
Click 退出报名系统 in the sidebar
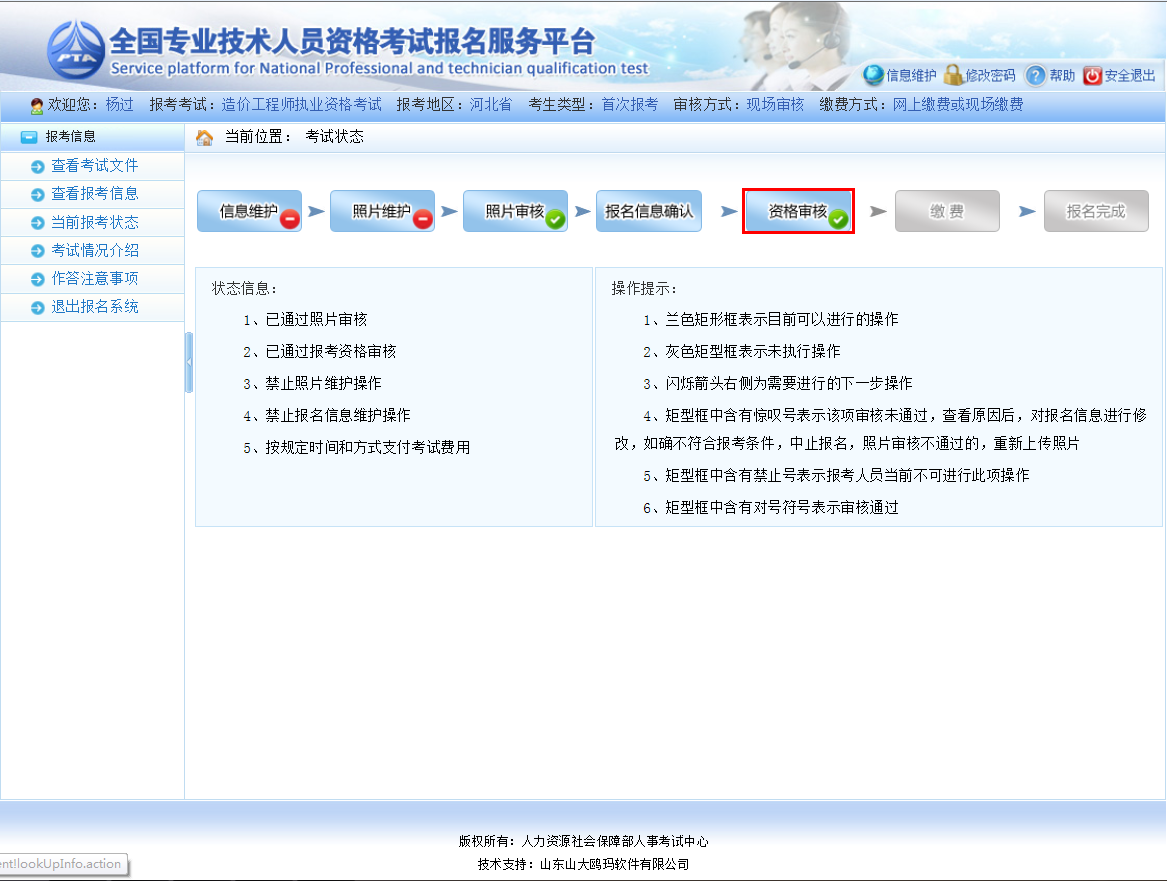[x=94, y=307]
